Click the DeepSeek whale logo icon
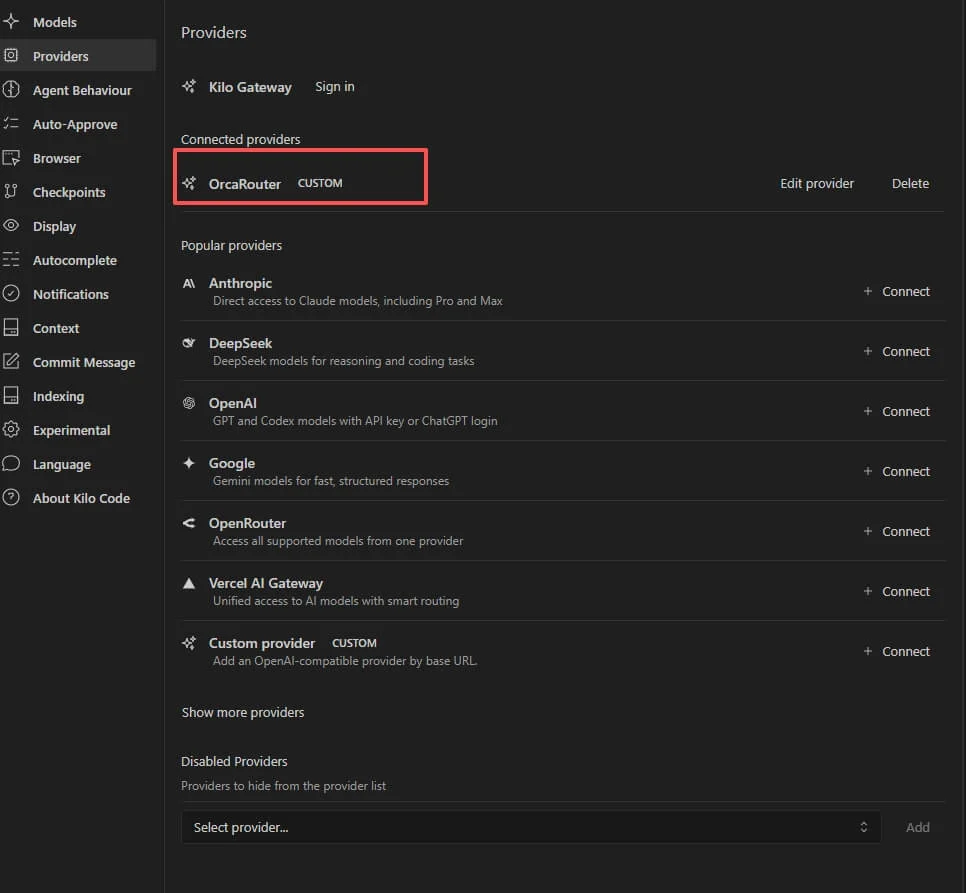This screenshot has width=966, height=893. [x=189, y=343]
